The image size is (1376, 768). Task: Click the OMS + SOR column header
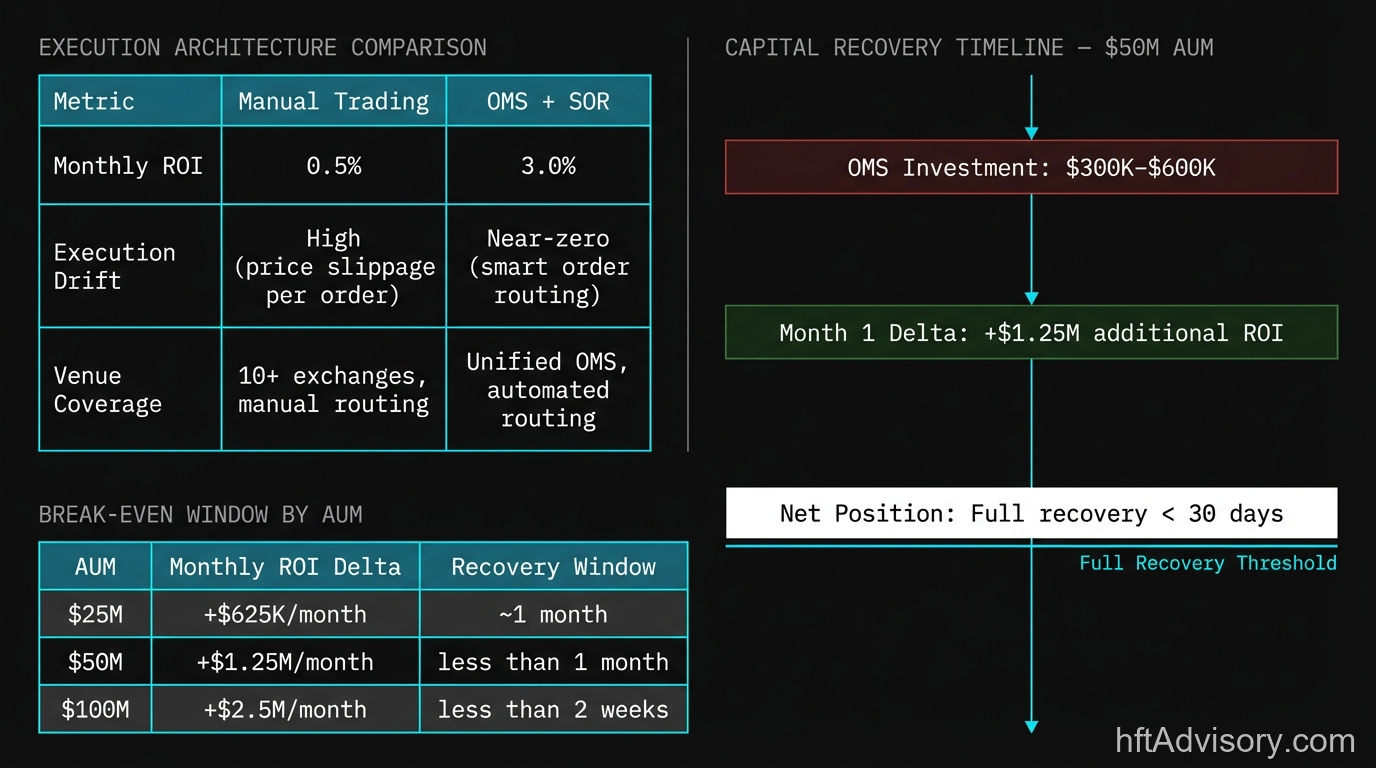(x=548, y=101)
